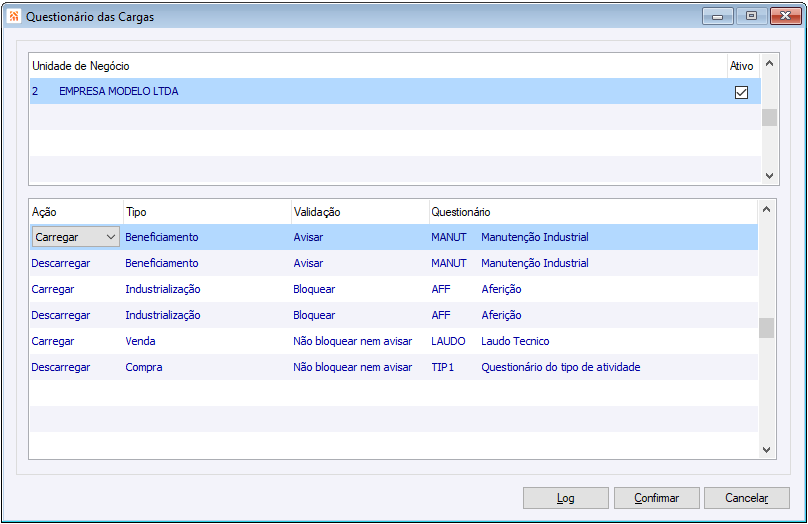This screenshot has width=808, height=524.
Task: Click the Compra type cell
Action: [144, 367]
